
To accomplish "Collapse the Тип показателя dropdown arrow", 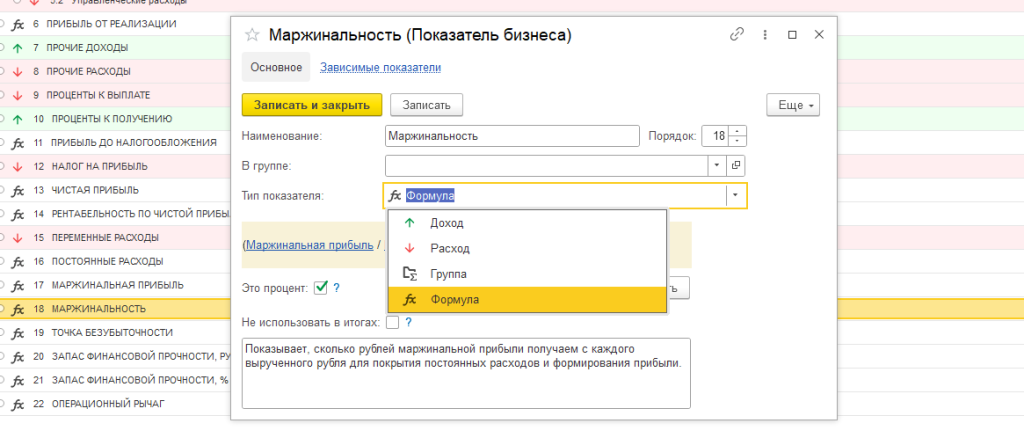I will click(736, 195).
